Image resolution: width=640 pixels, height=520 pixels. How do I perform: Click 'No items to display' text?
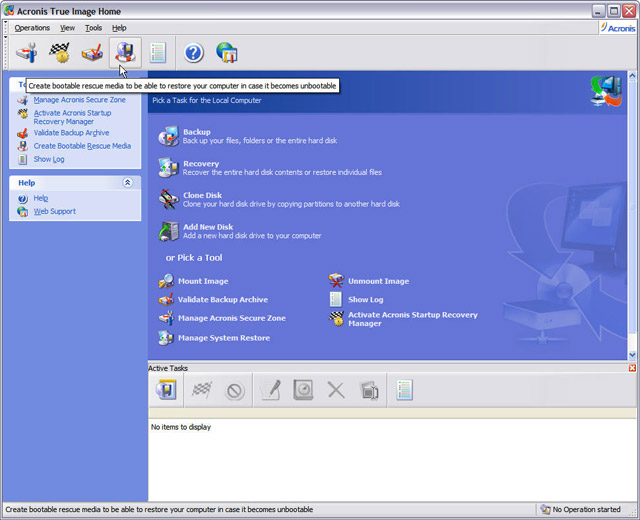(x=181, y=427)
